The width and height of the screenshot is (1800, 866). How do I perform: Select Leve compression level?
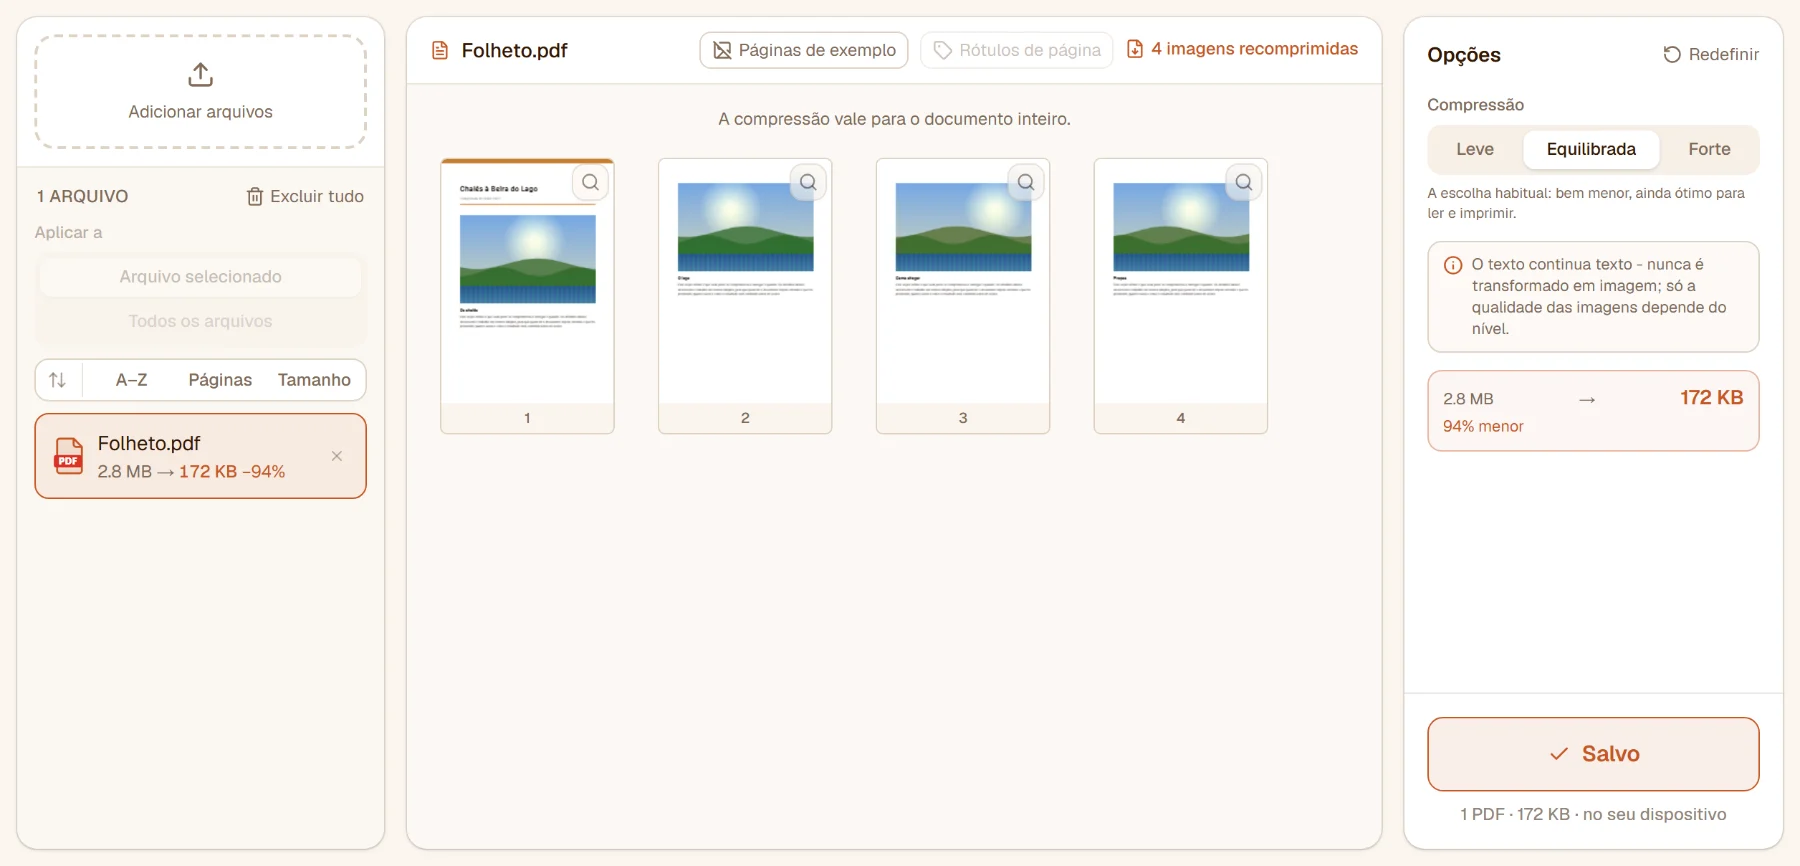(x=1475, y=149)
